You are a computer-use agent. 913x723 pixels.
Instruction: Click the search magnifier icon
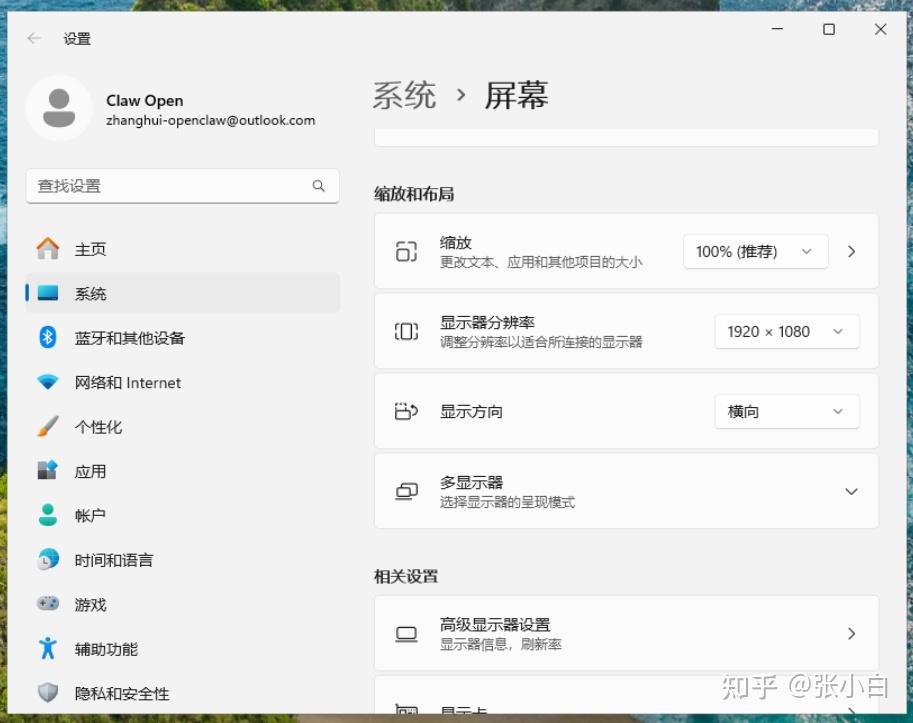pos(319,186)
